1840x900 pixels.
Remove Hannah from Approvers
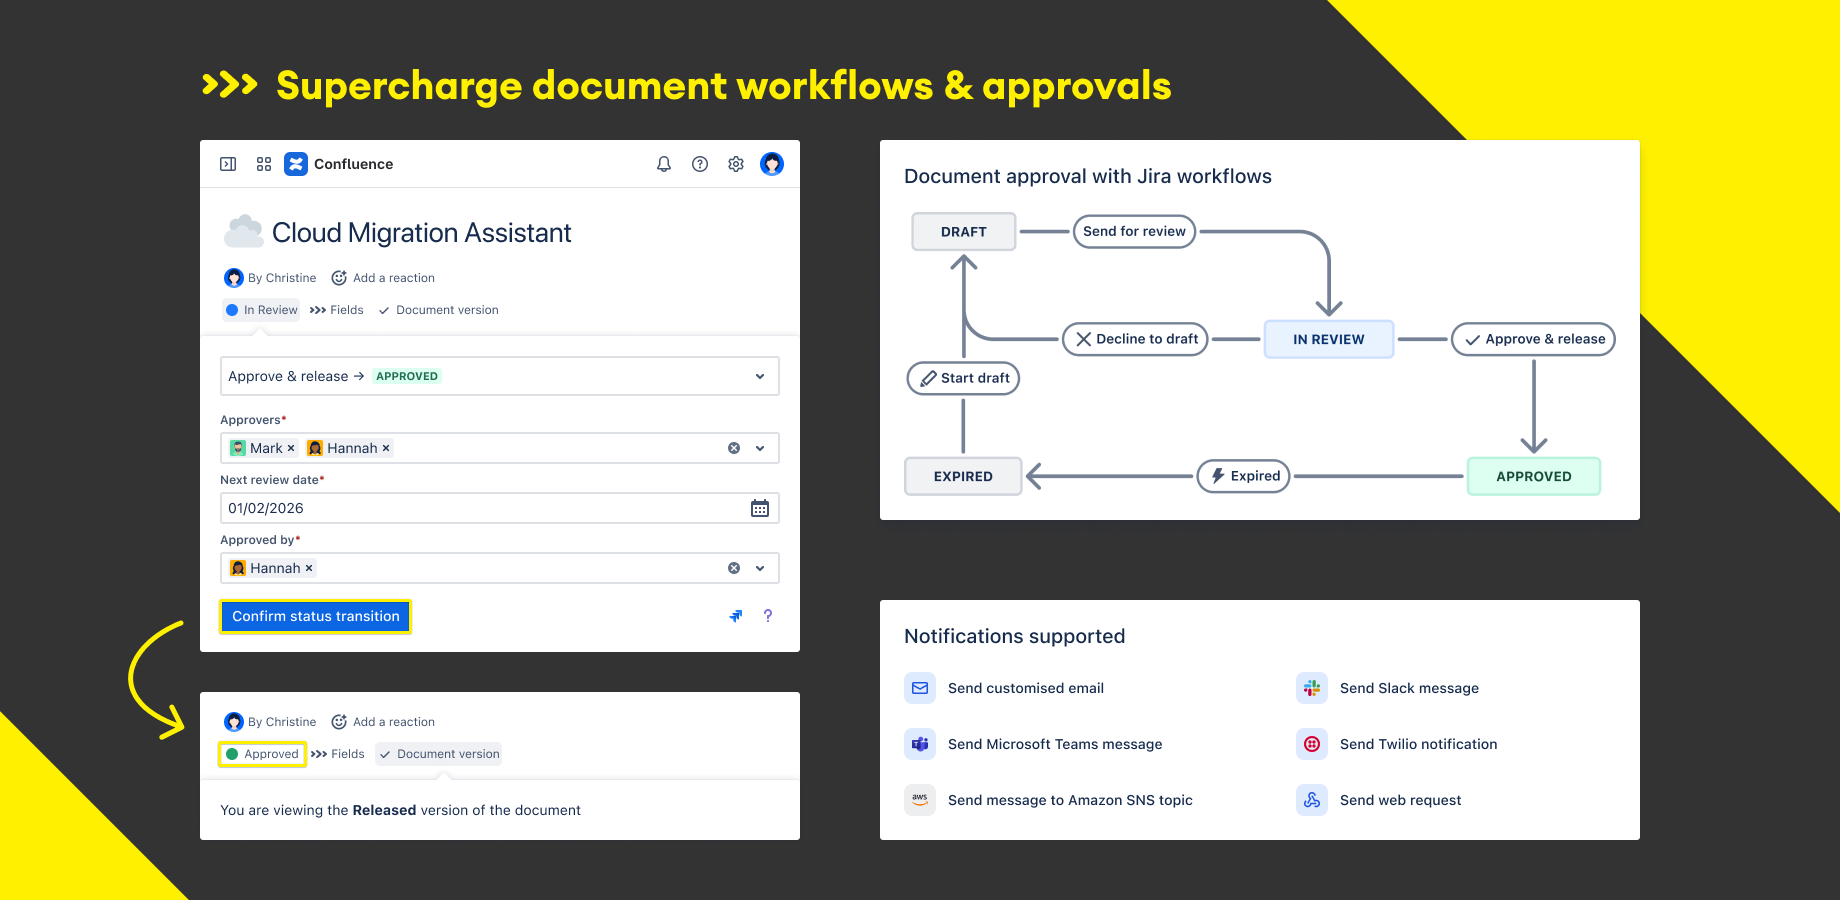pyautogui.click(x=386, y=448)
